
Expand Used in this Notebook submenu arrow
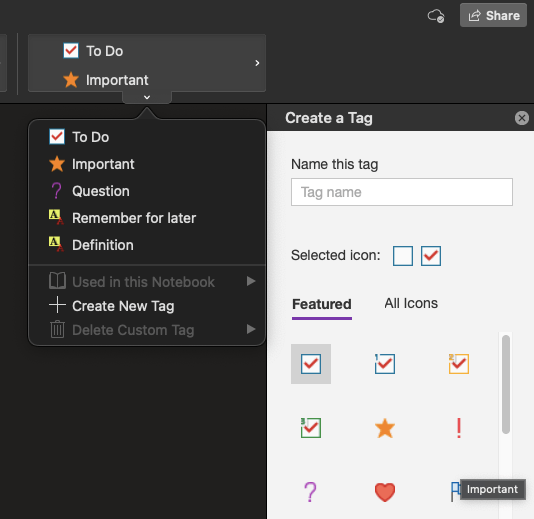[x=251, y=281]
